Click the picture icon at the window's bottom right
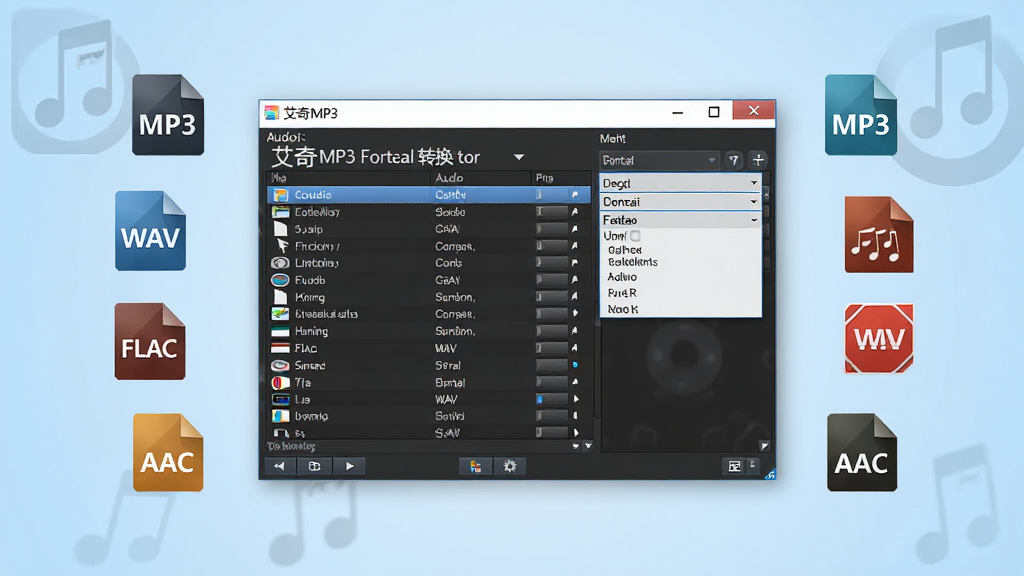 click(735, 466)
